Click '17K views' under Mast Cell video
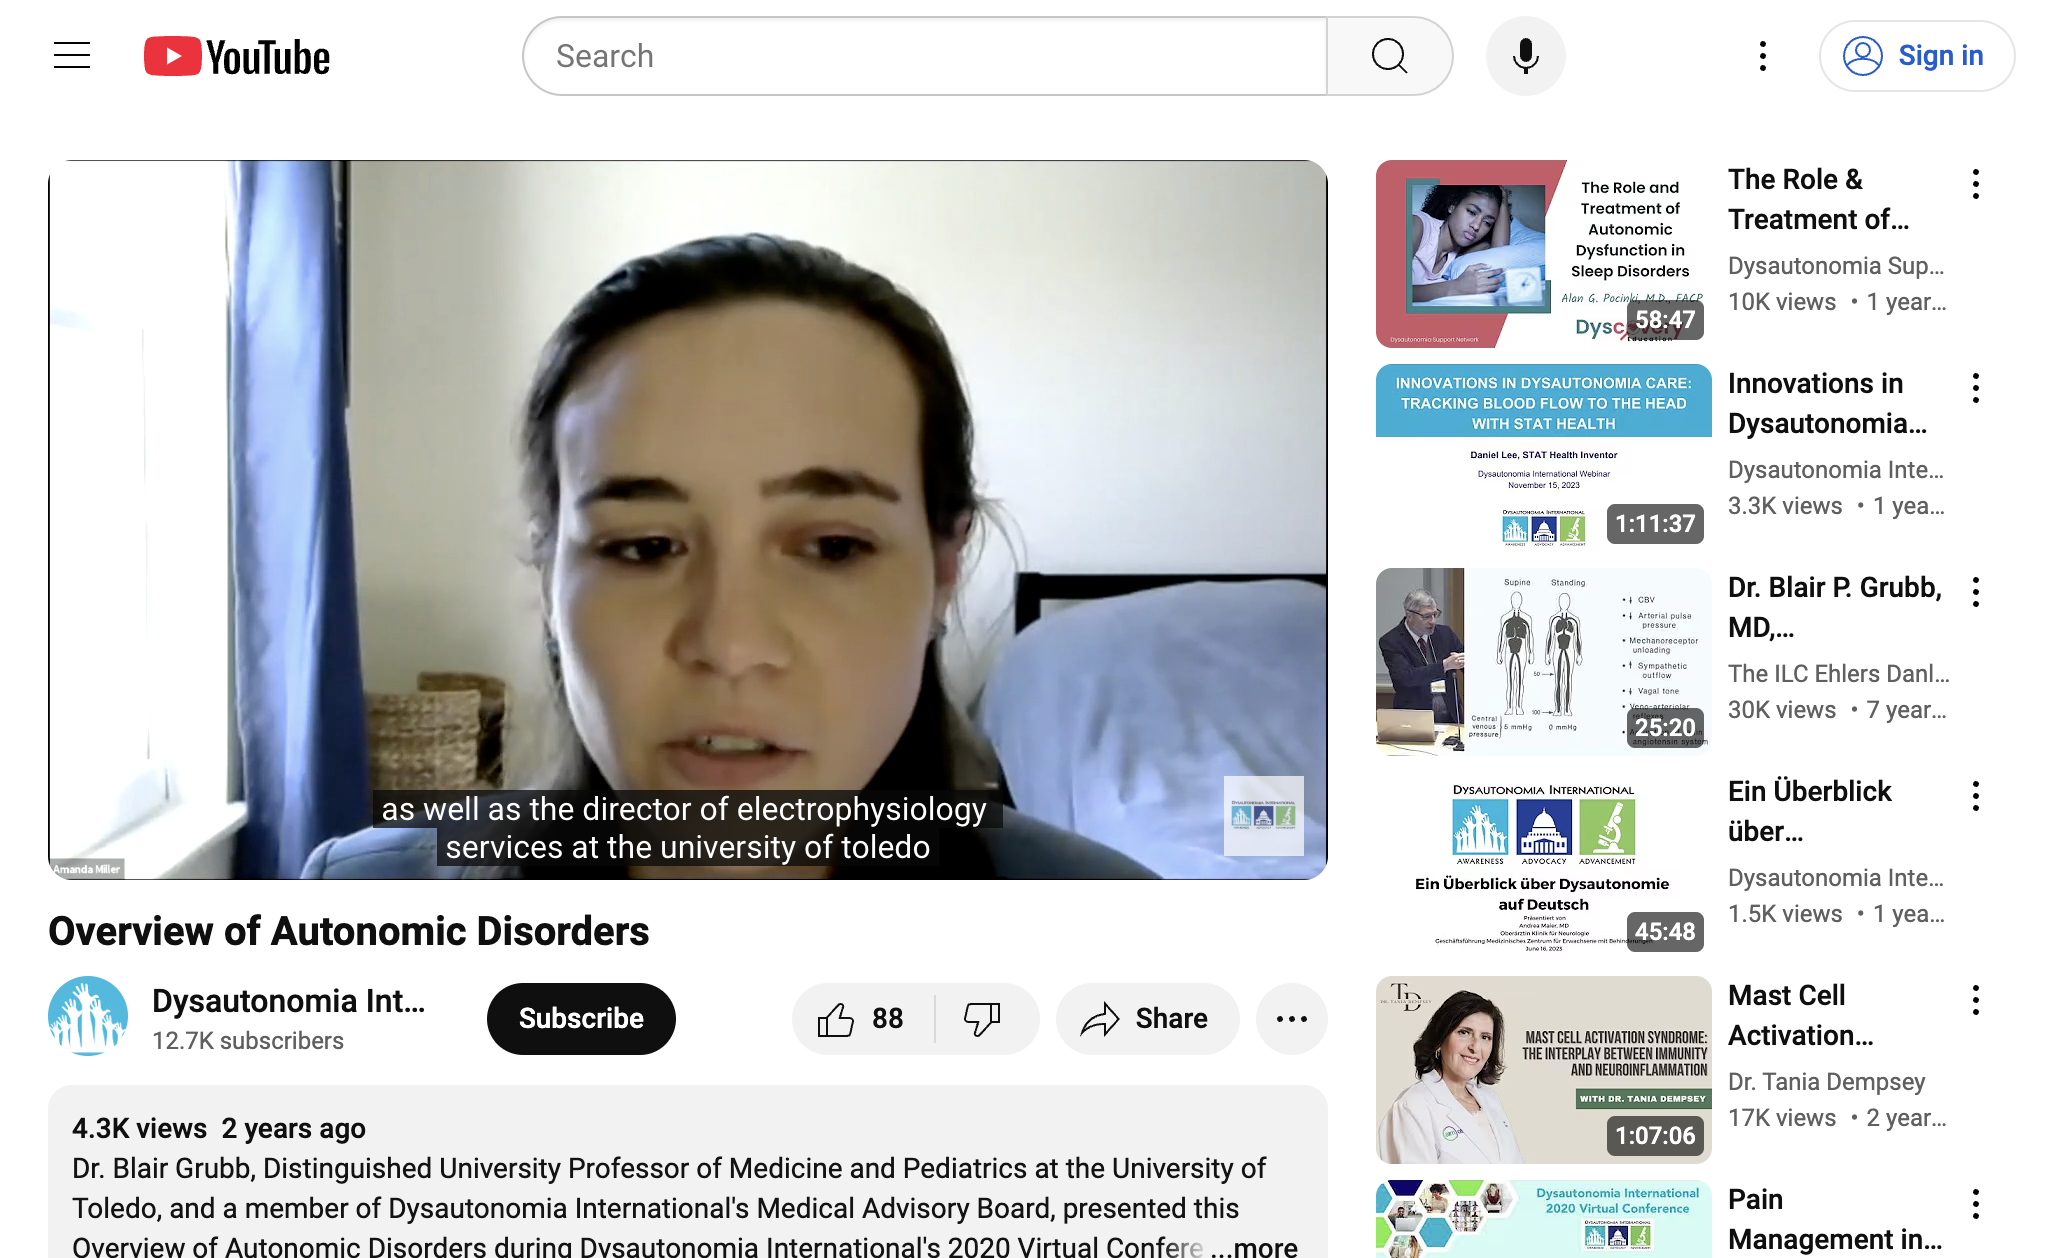 pos(1782,1118)
